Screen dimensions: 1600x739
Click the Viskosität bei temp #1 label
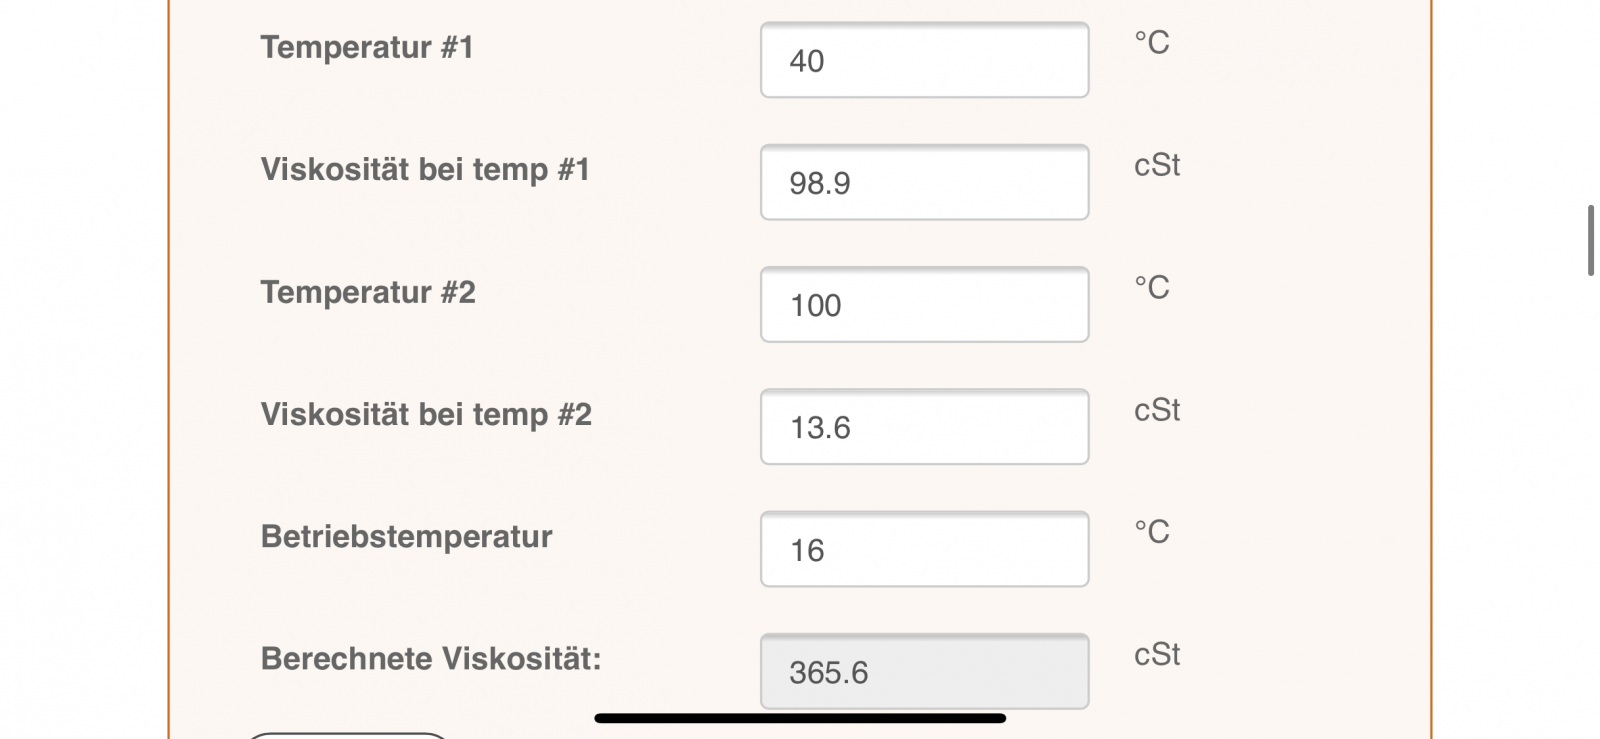[x=425, y=169]
